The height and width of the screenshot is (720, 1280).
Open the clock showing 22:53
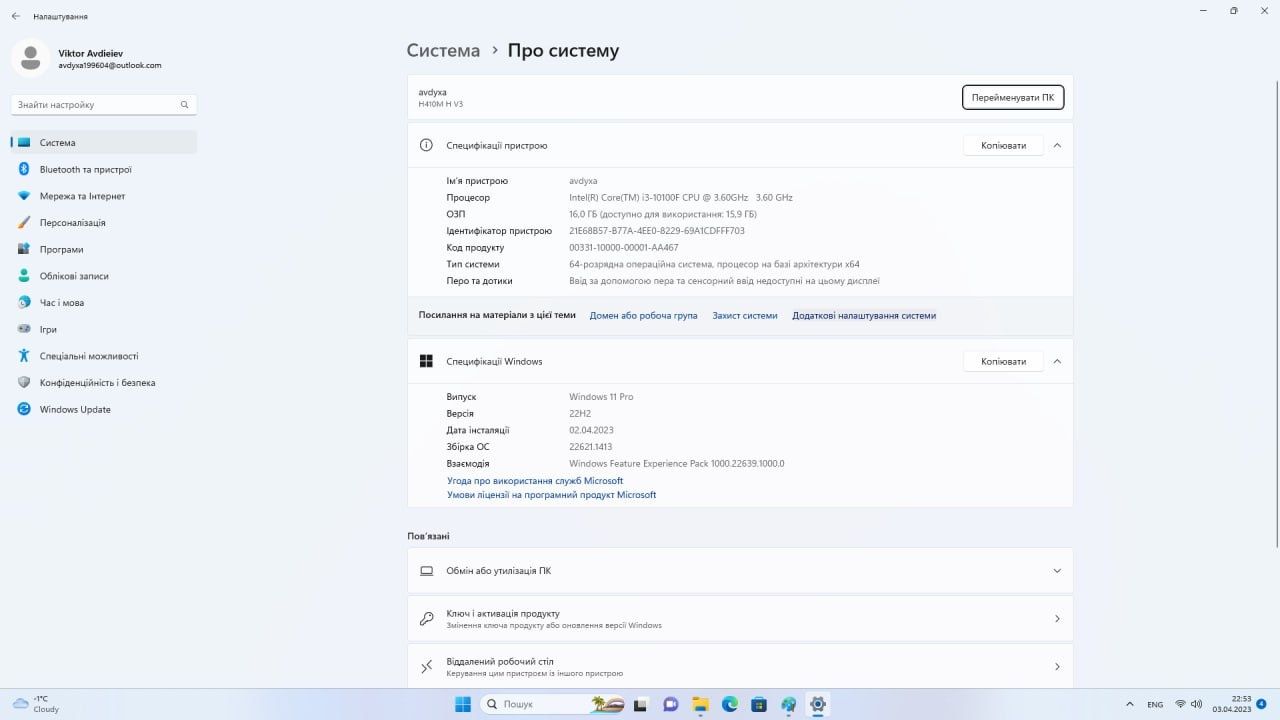pos(1232,704)
